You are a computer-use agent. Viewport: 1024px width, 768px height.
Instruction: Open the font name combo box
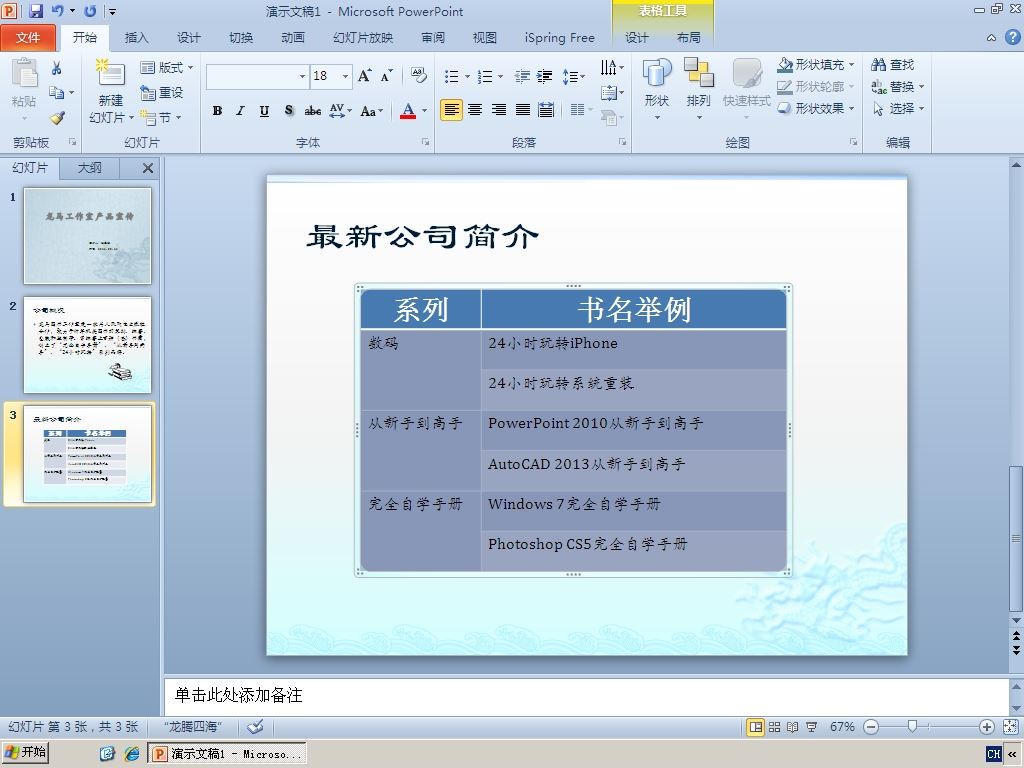[x=257, y=76]
